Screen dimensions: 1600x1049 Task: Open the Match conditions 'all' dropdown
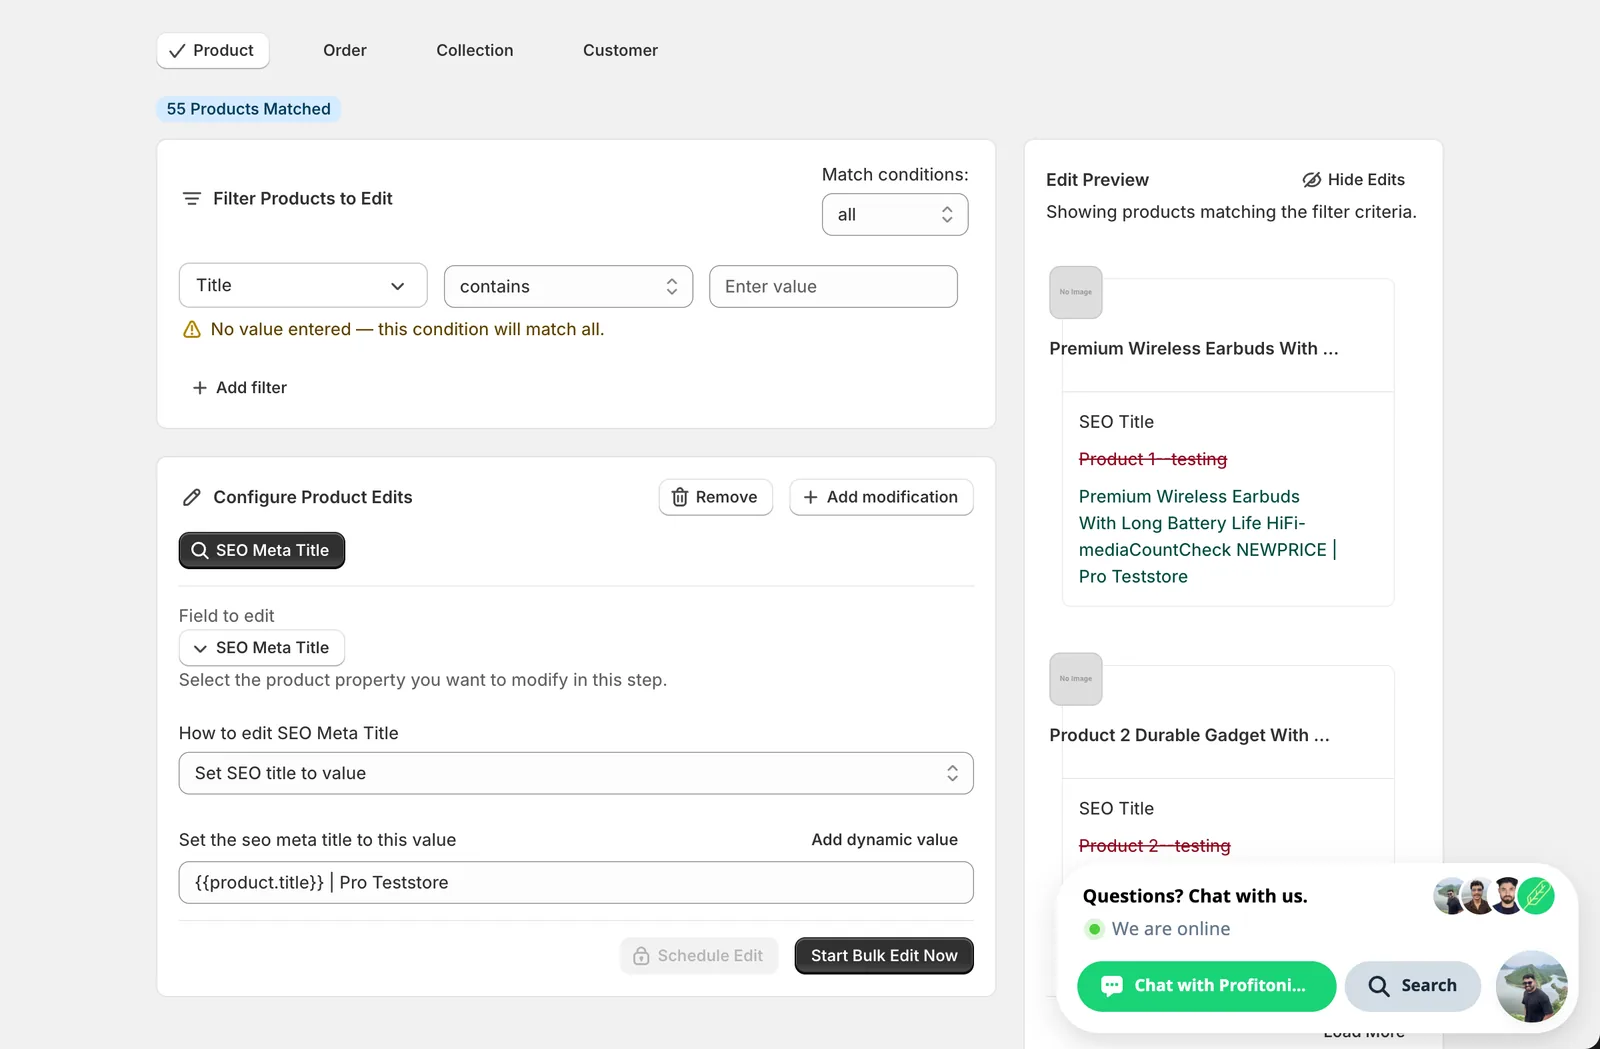895,215
